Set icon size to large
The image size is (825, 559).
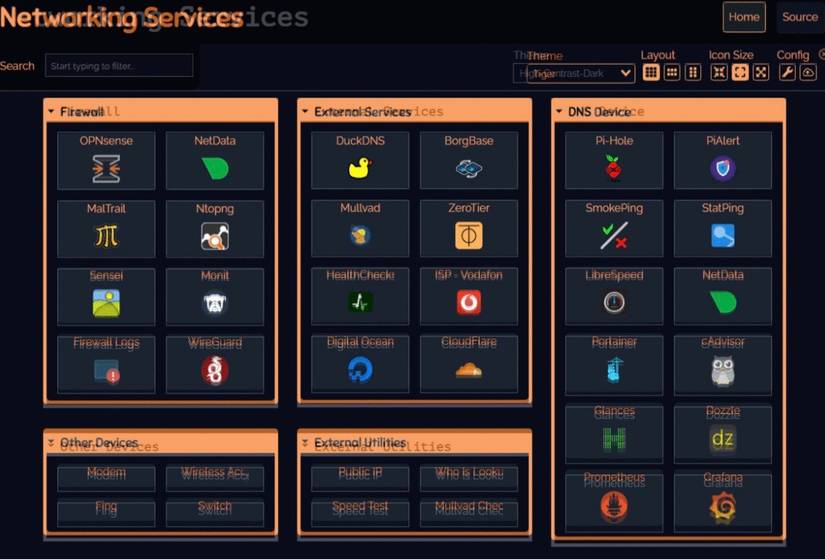(x=761, y=73)
